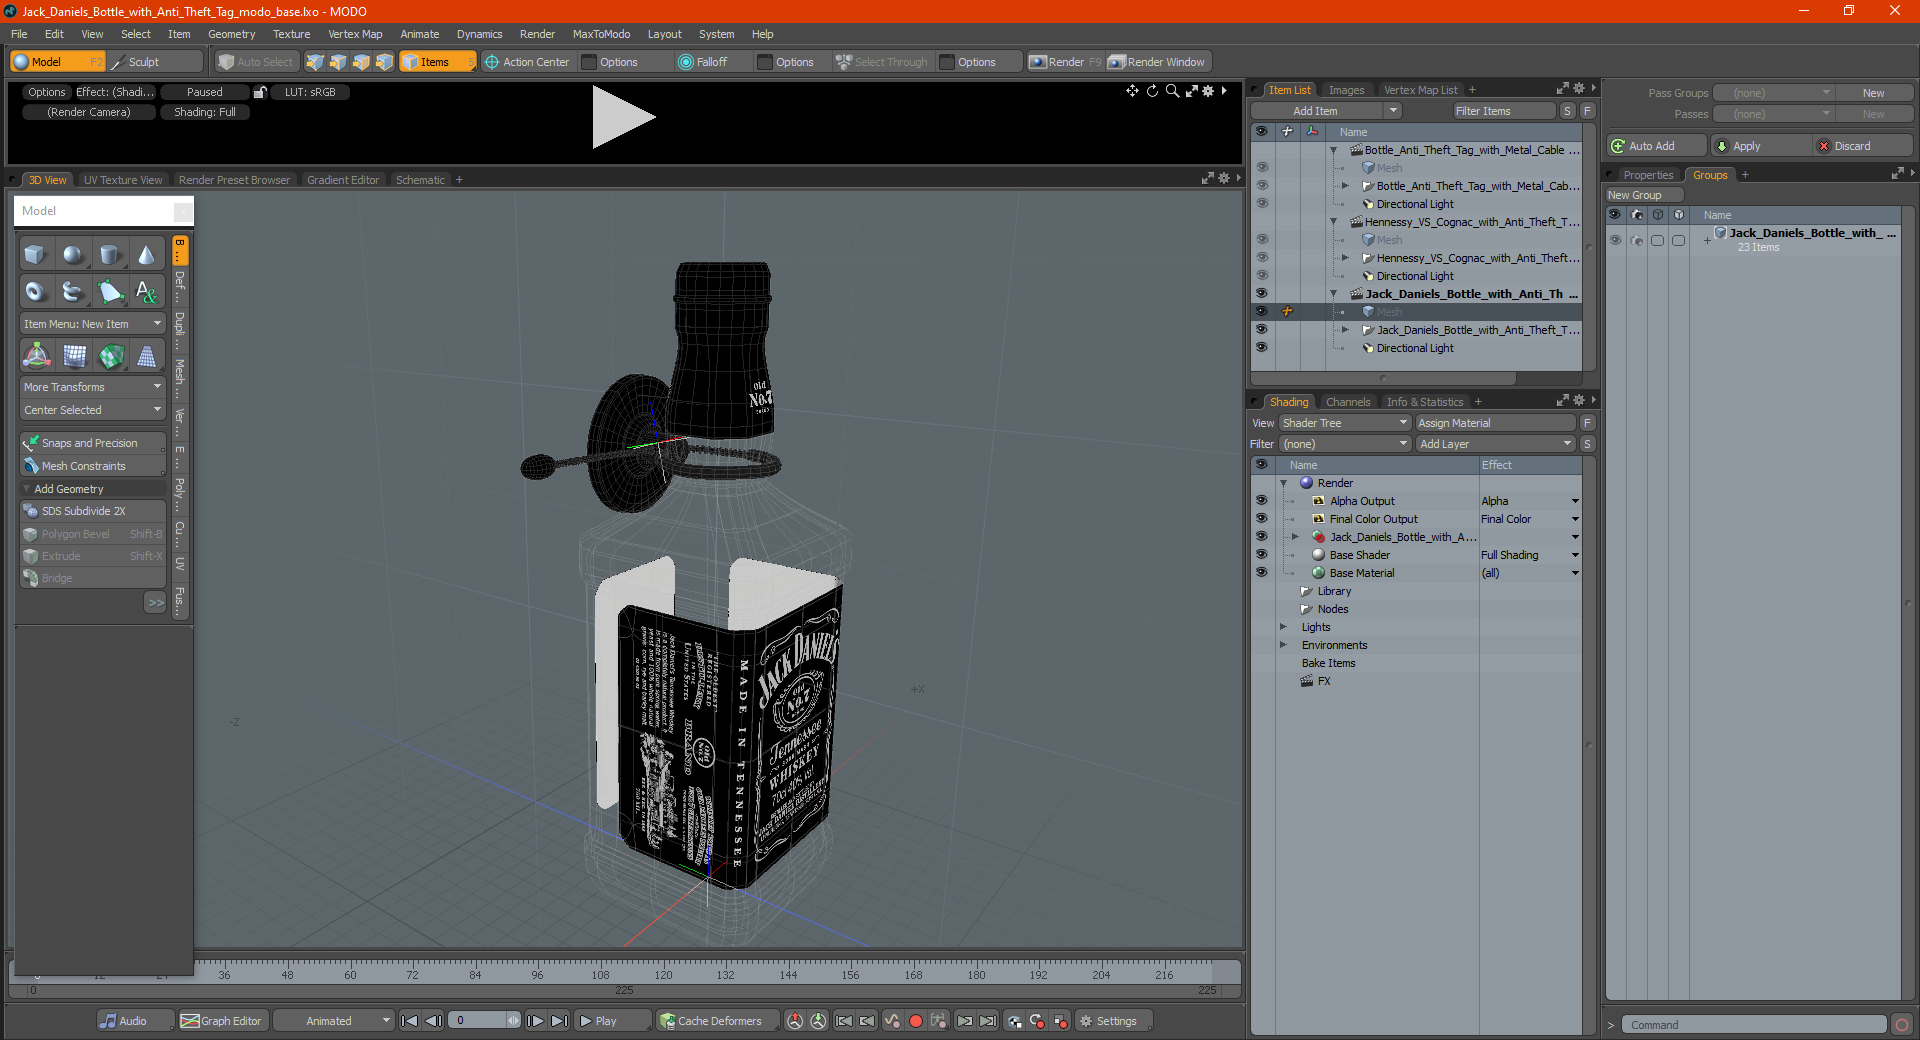The width and height of the screenshot is (1920, 1040).
Task: Click the preview pan arrows icon
Action: [x=1132, y=91]
